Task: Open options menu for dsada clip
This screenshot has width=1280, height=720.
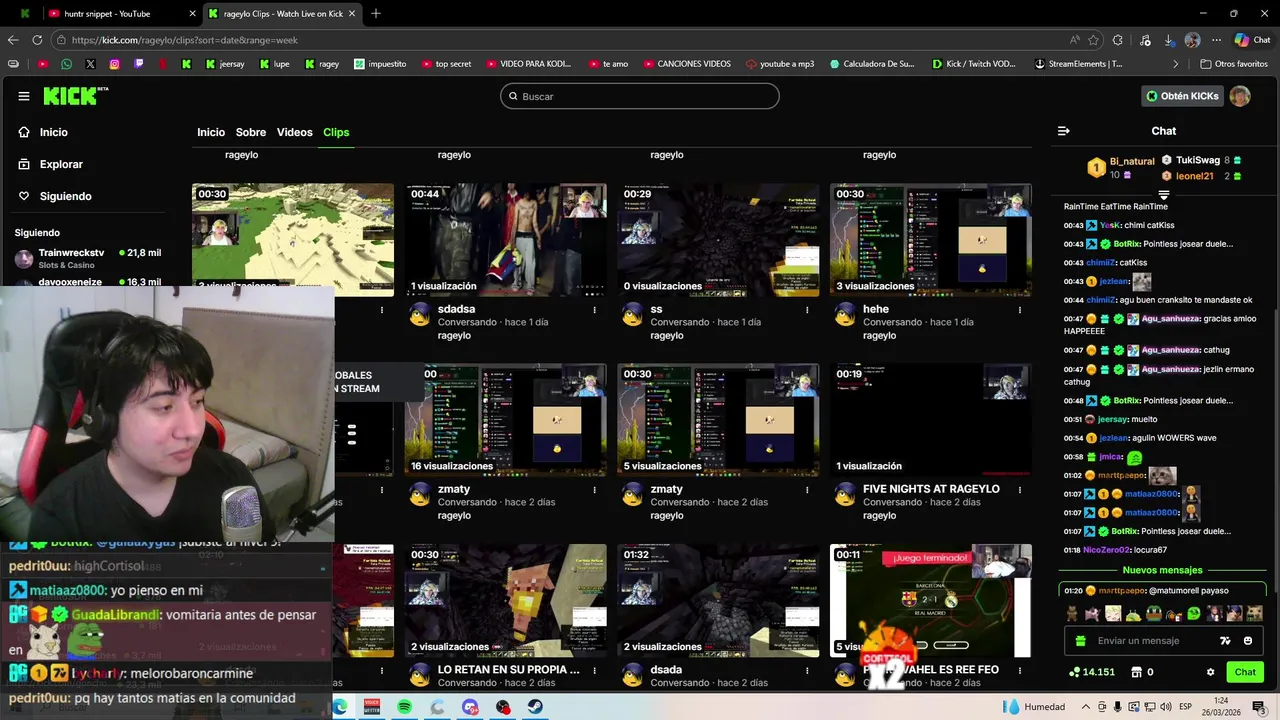Action: 807,670
